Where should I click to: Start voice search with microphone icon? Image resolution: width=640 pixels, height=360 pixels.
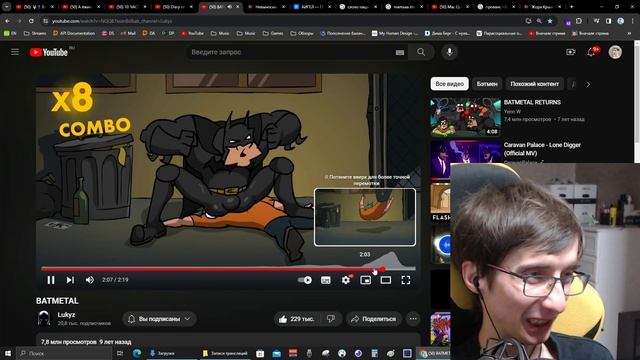pos(449,52)
